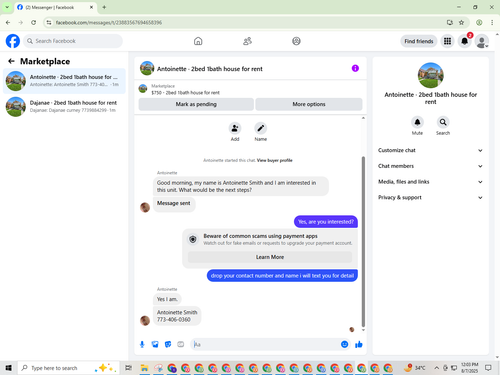Go back using the Marketplace back arrow
The height and width of the screenshot is (375, 500).
(x=11, y=61)
